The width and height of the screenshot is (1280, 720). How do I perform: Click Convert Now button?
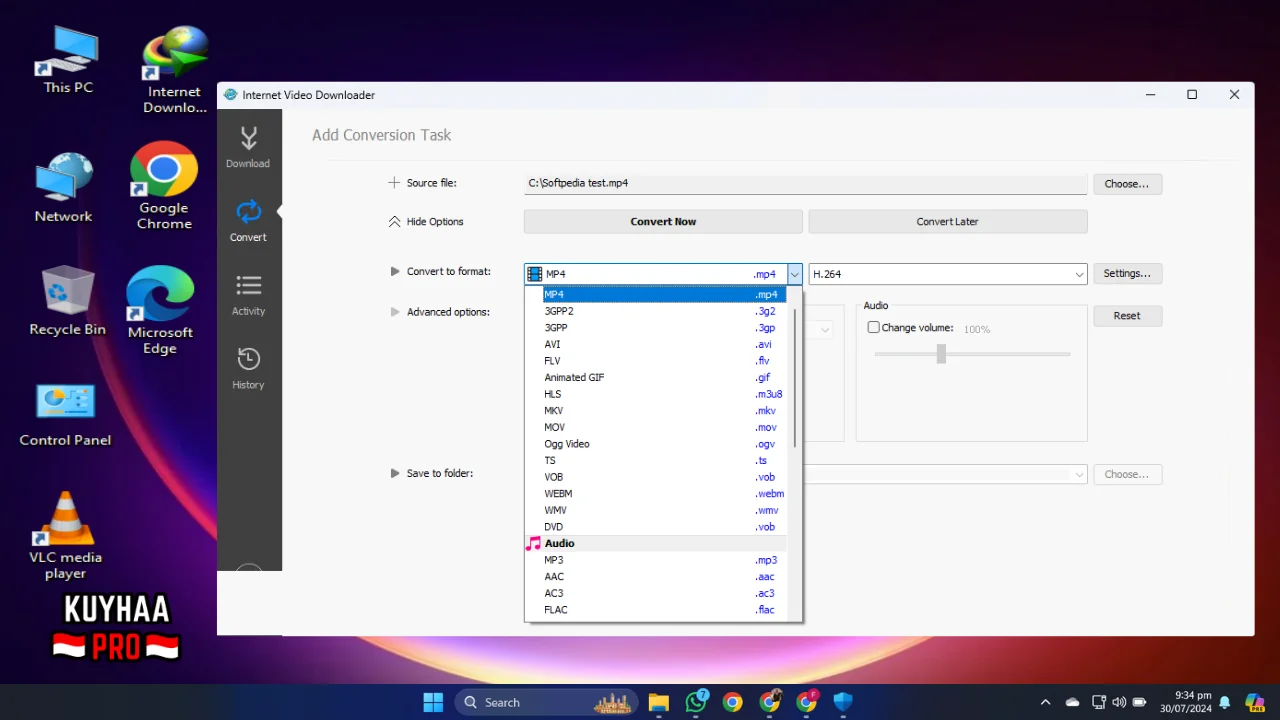click(x=663, y=222)
